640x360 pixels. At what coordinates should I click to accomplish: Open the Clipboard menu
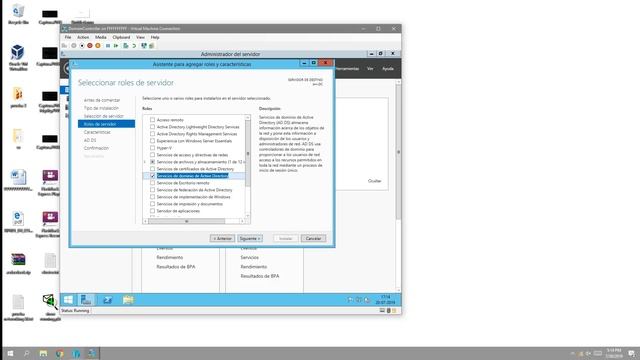click(121, 37)
